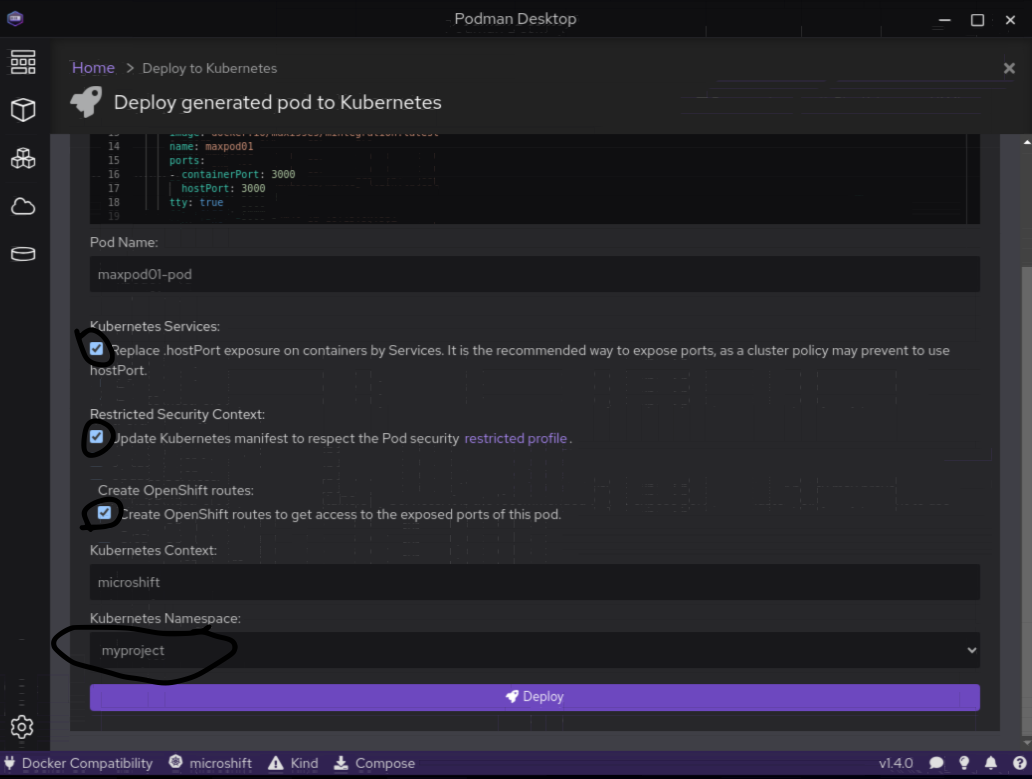Click the microshift context in status bar

point(211,763)
